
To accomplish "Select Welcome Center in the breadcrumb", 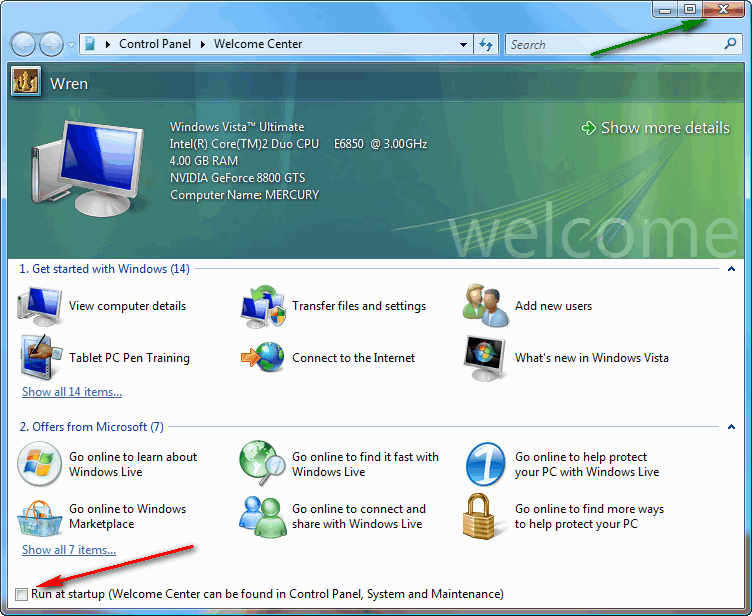I will pyautogui.click(x=258, y=44).
